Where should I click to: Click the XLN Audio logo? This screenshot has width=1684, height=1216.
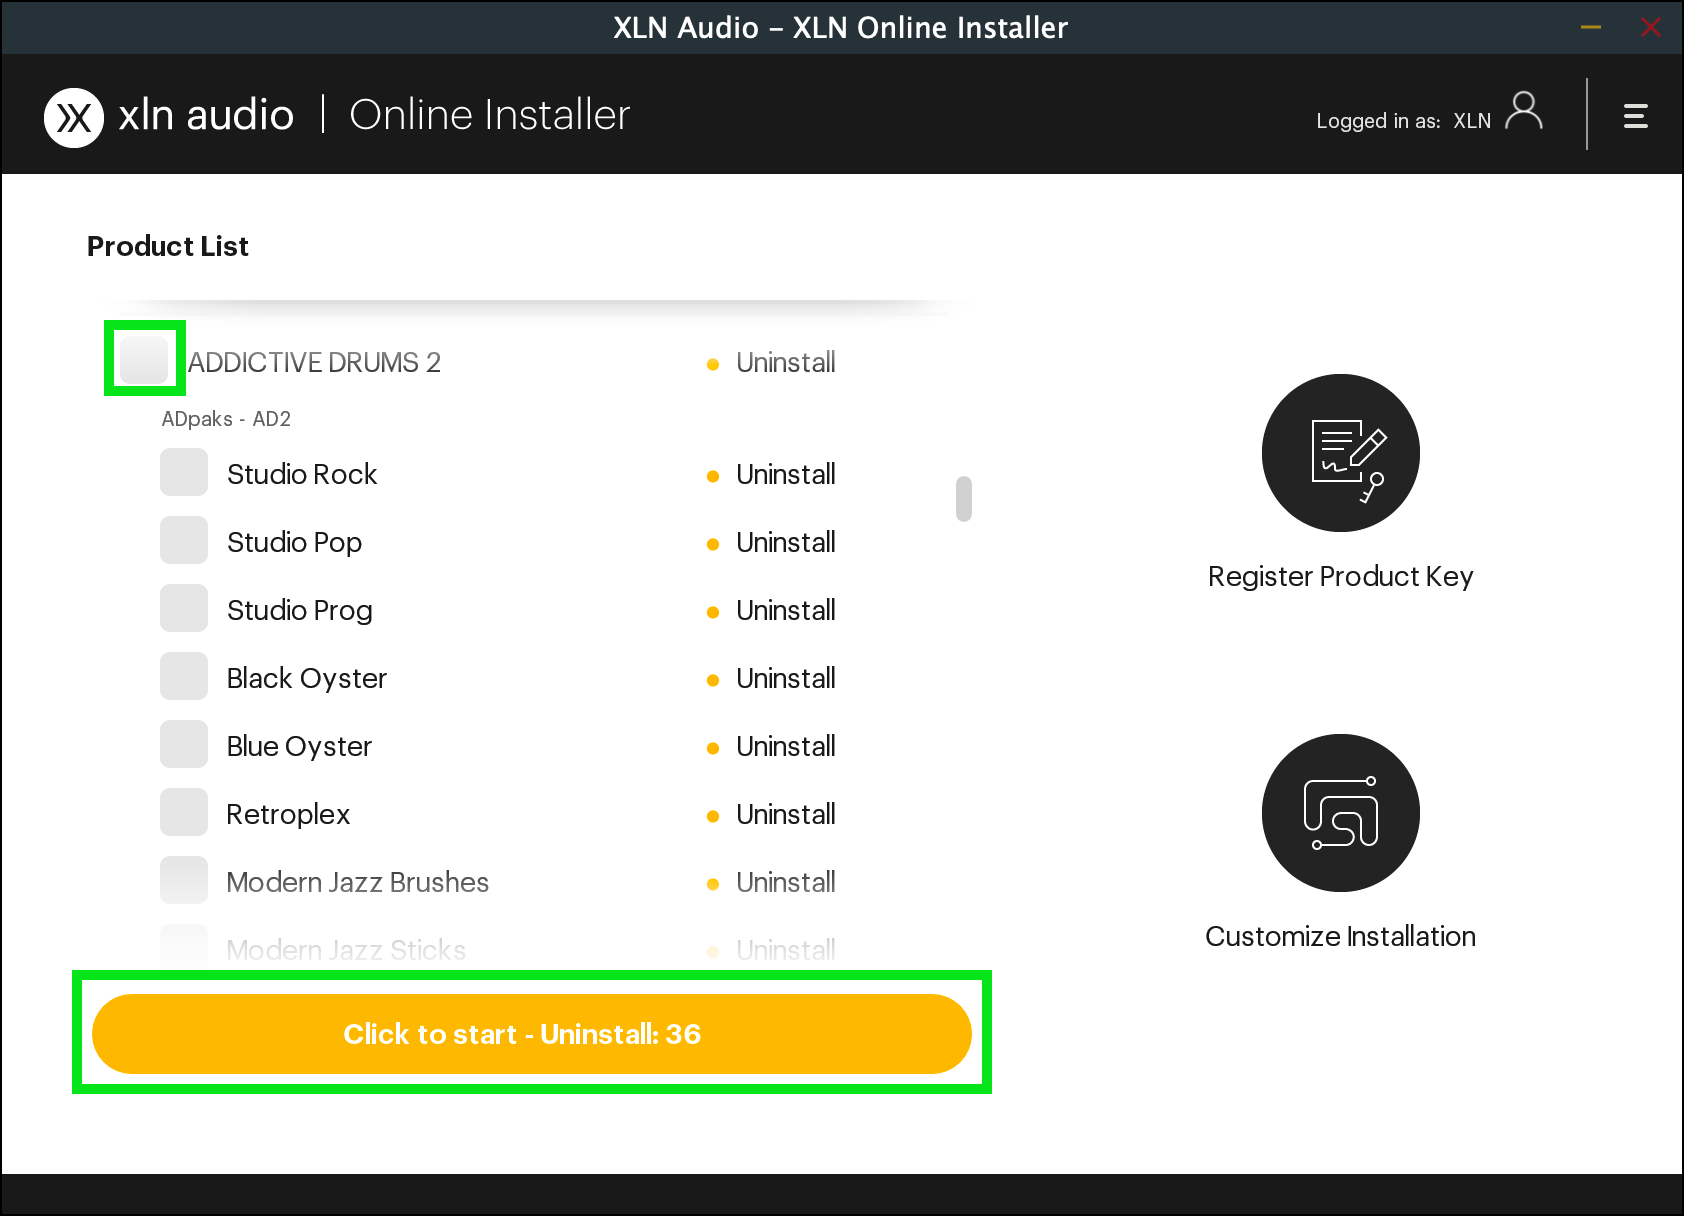tap(74, 118)
